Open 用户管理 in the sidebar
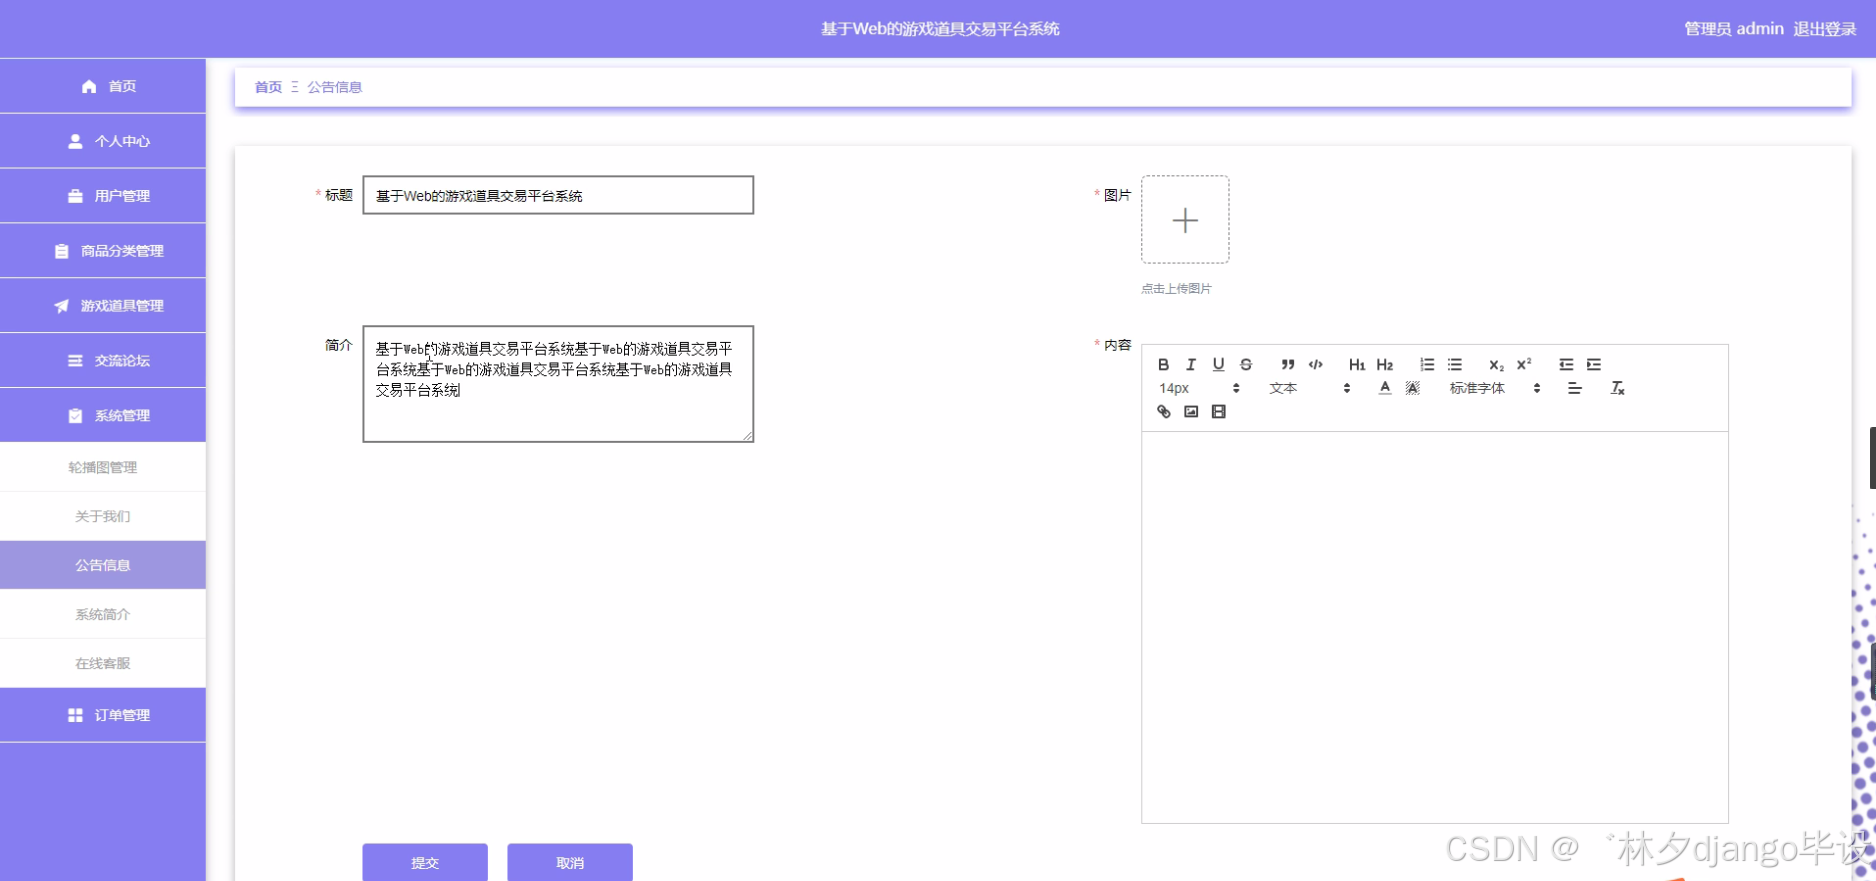Screen dimensions: 1876x881 (103, 196)
